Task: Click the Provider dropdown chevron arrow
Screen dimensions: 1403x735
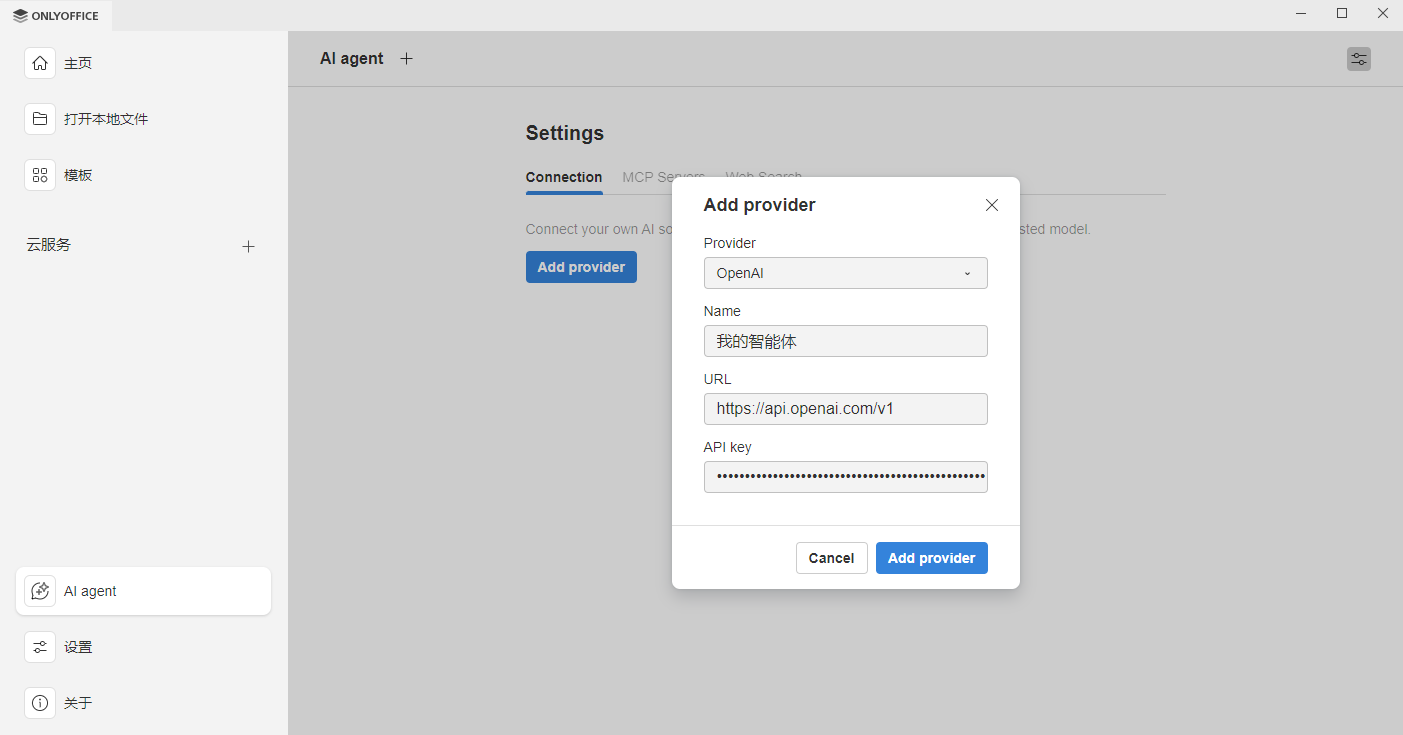Action: click(x=967, y=273)
